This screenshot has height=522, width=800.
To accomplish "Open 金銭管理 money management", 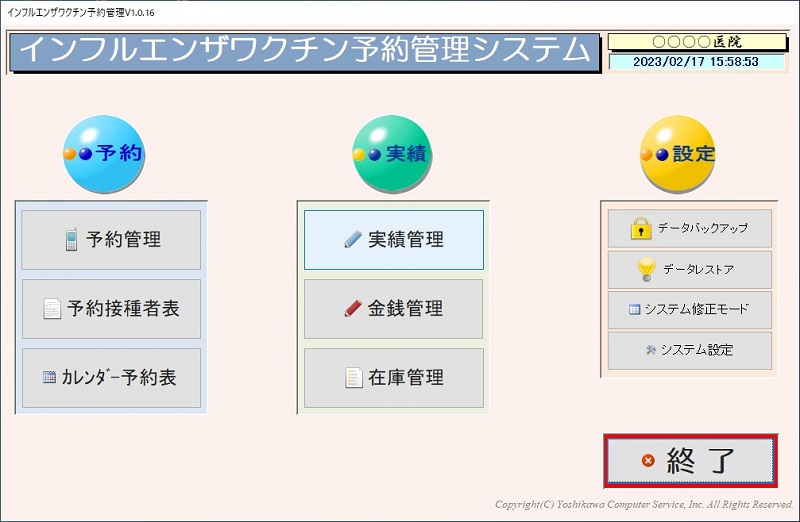I will tap(393, 309).
